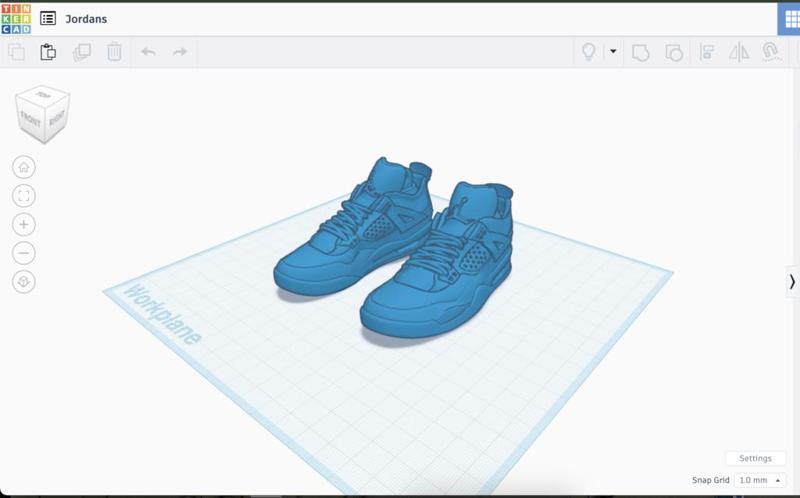
Task: Toggle the Show all lightbulb icon
Action: 589,52
